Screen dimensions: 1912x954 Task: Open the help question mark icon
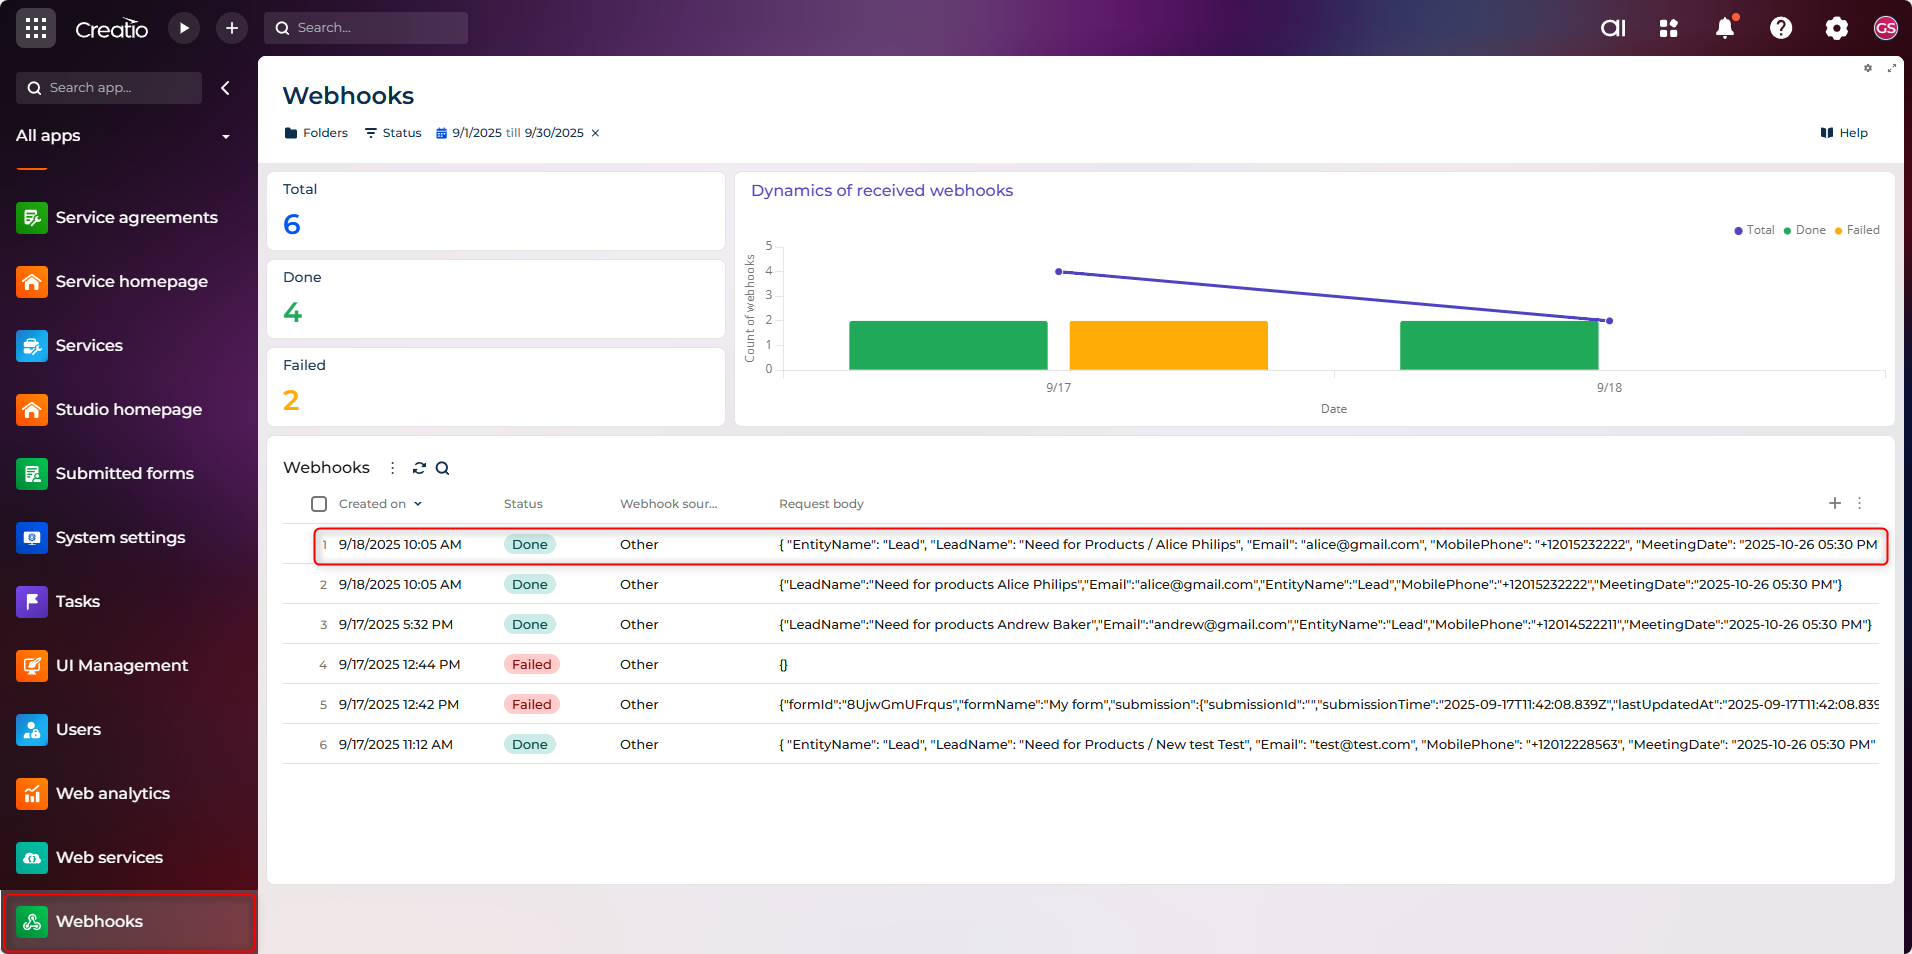point(1781,28)
